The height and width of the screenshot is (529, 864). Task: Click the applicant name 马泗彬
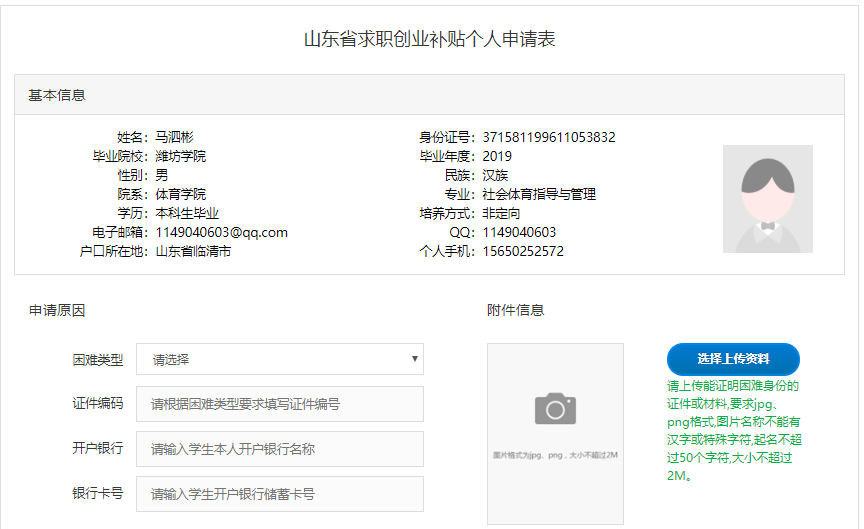(174, 137)
